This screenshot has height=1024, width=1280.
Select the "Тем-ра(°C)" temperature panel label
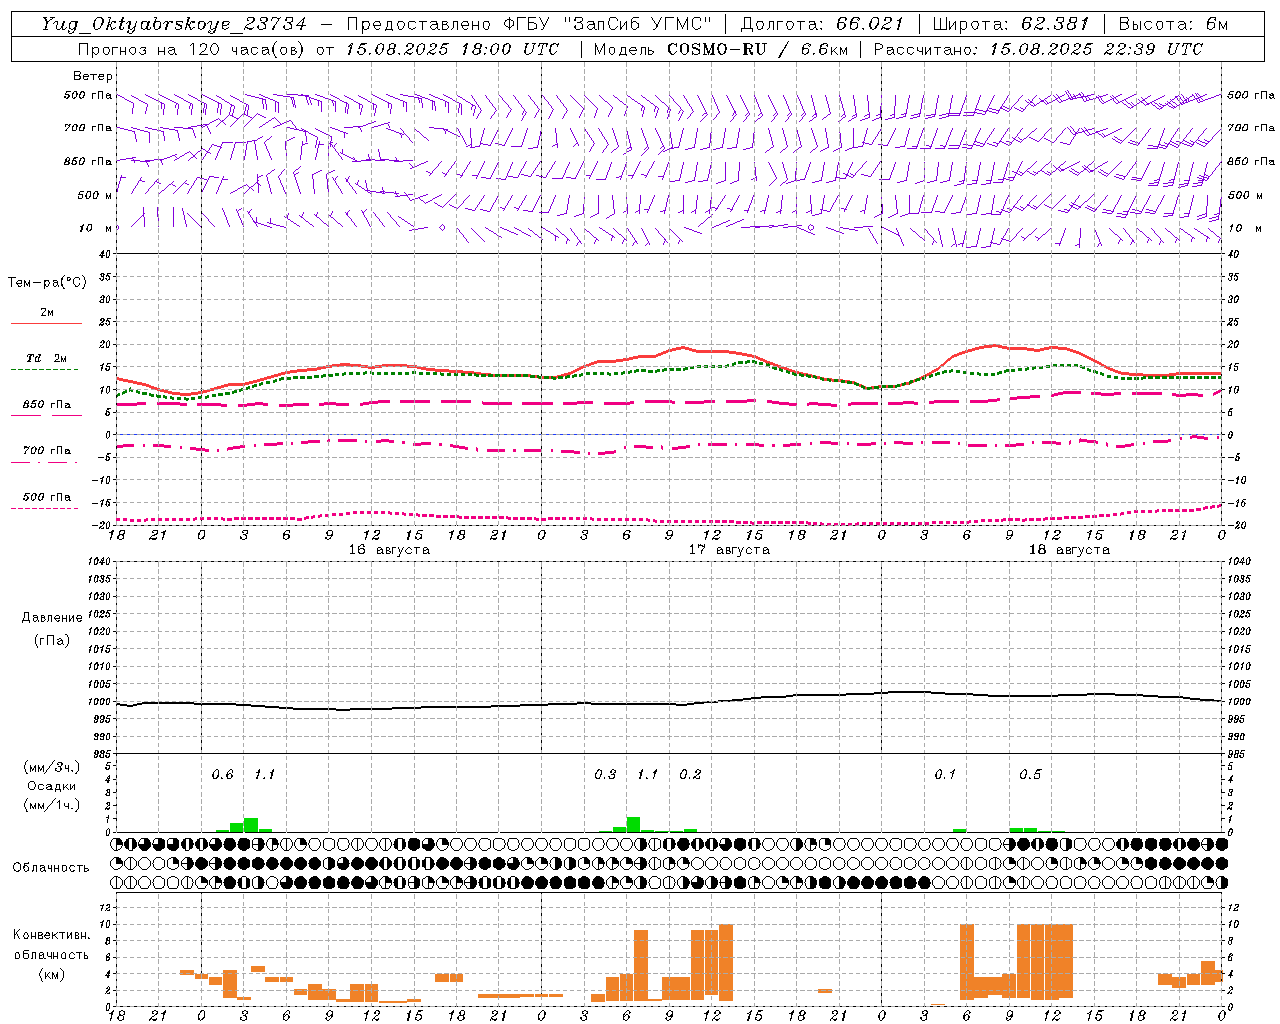click(47, 283)
